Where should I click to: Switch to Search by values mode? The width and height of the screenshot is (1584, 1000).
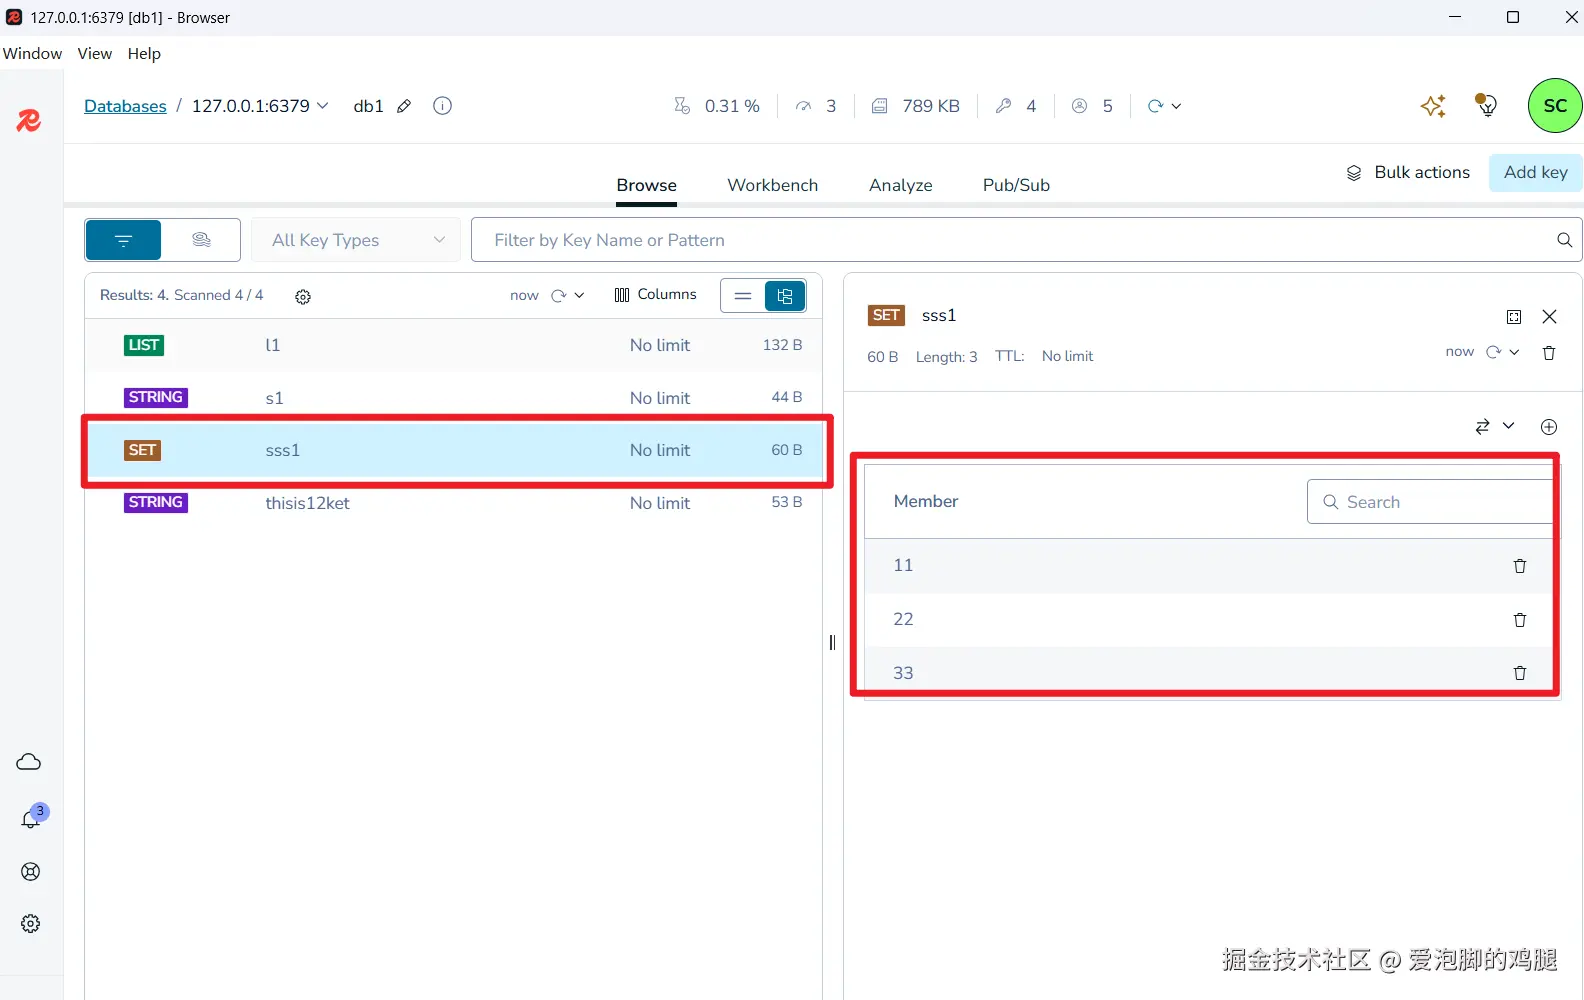coord(201,240)
